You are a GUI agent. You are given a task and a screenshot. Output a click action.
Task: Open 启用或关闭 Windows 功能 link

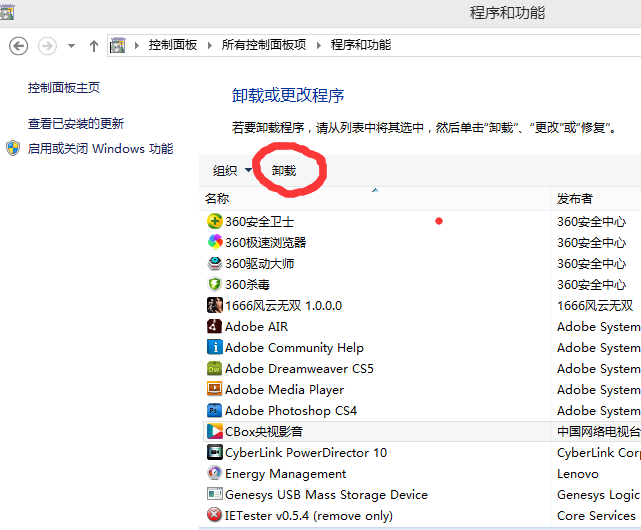coord(100,149)
